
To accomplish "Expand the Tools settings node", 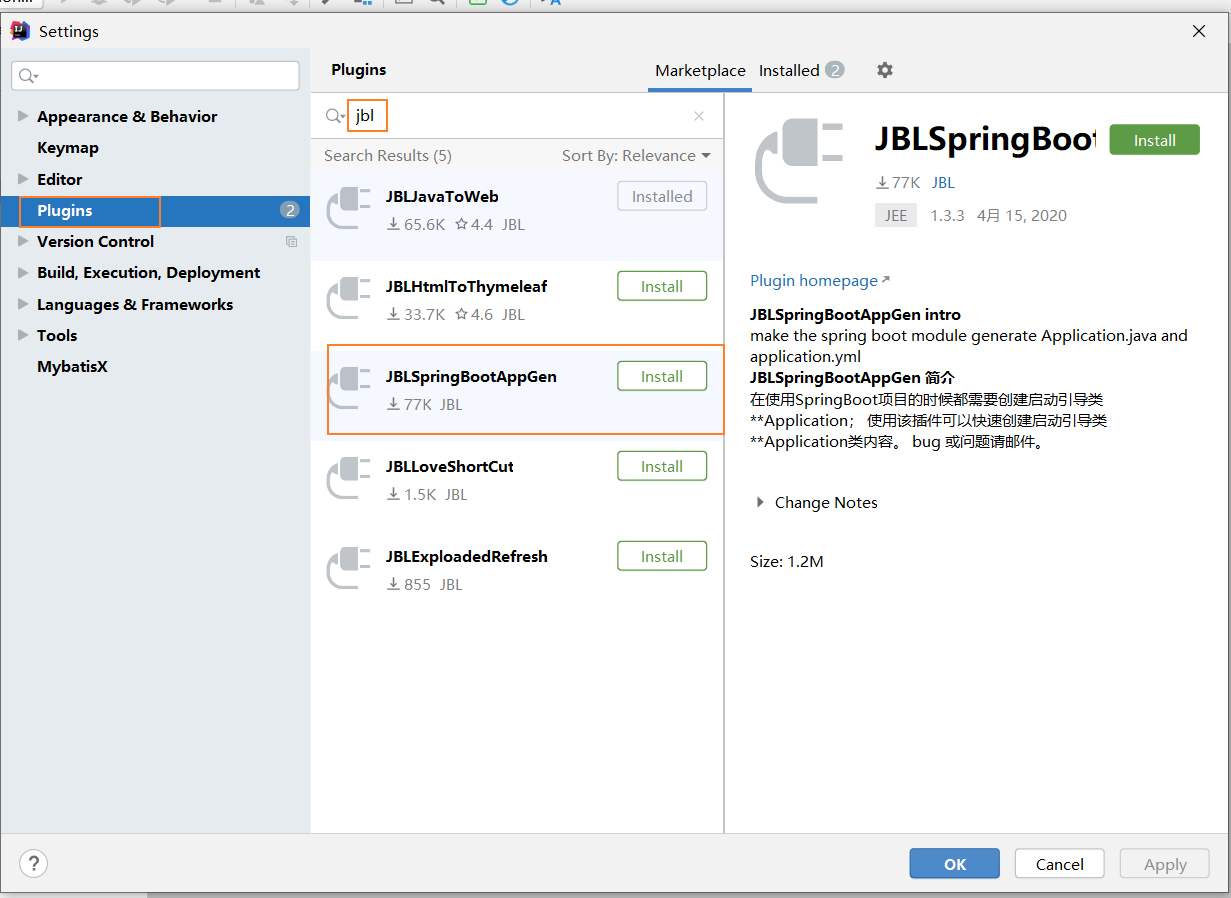I will [x=23, y=335].
